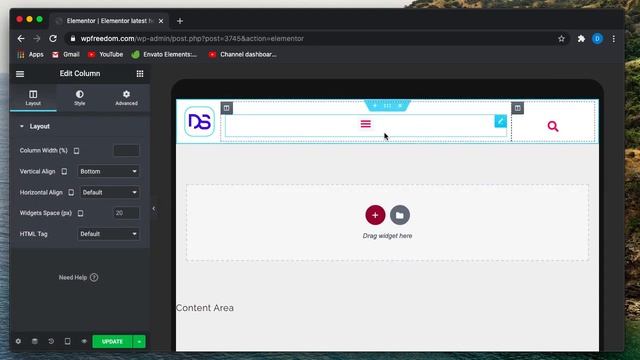
Task: Open the Horizontal Align dropdown
Action: (x=109, y=192)
